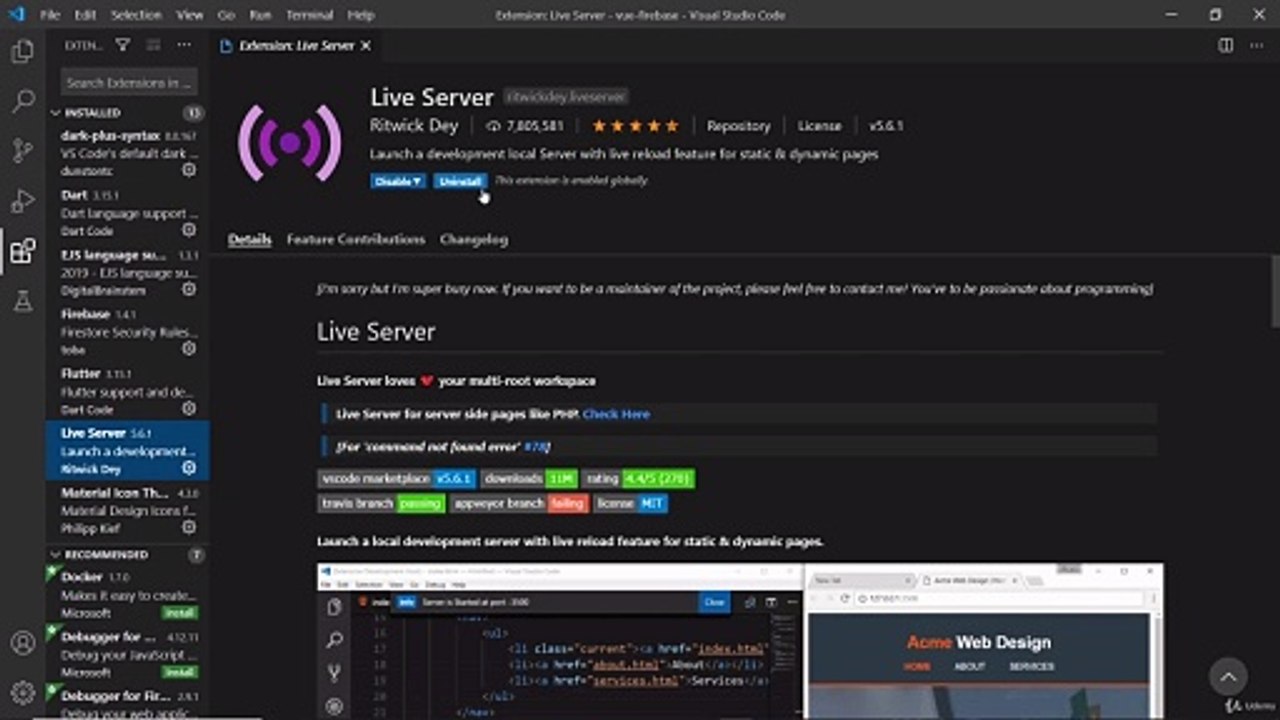Open the Edit menu

pyautogui.click(x=85, y=15)
